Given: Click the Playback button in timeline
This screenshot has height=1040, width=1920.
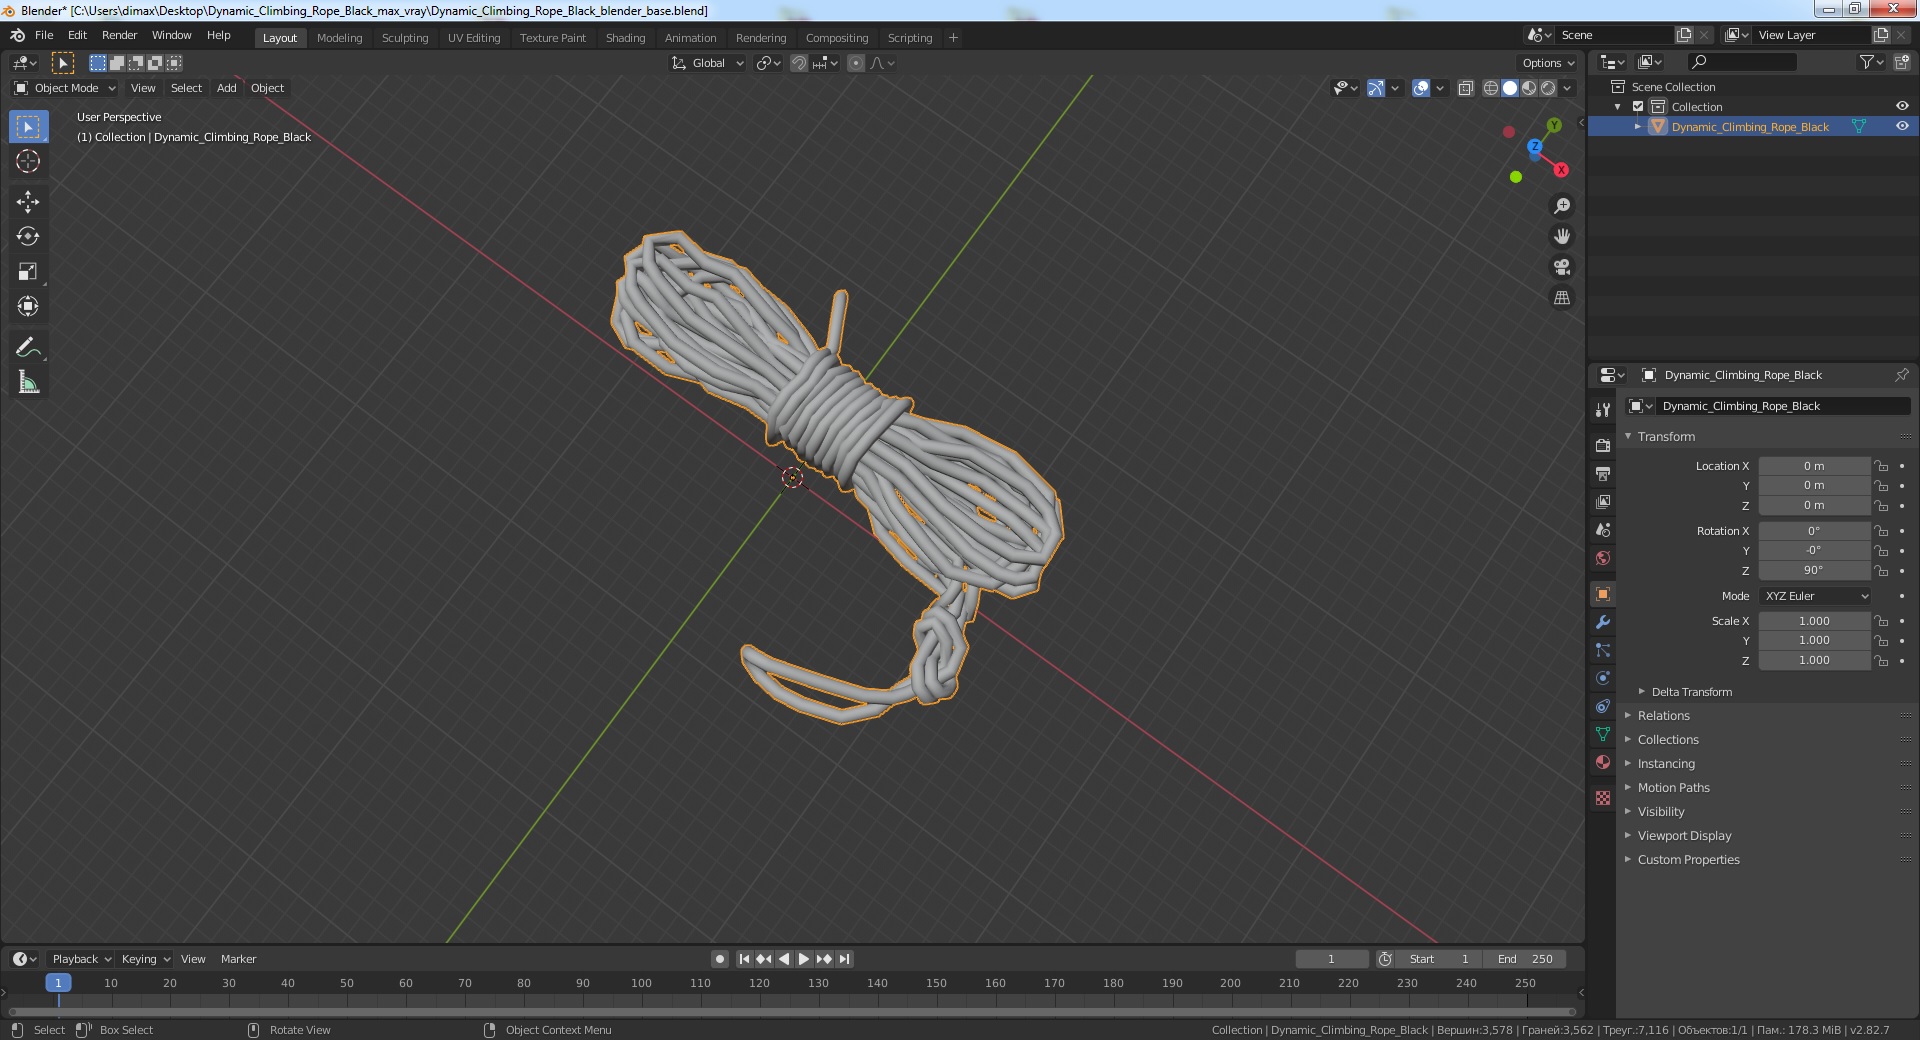Looking at the screenshot, I should point(81,959).
